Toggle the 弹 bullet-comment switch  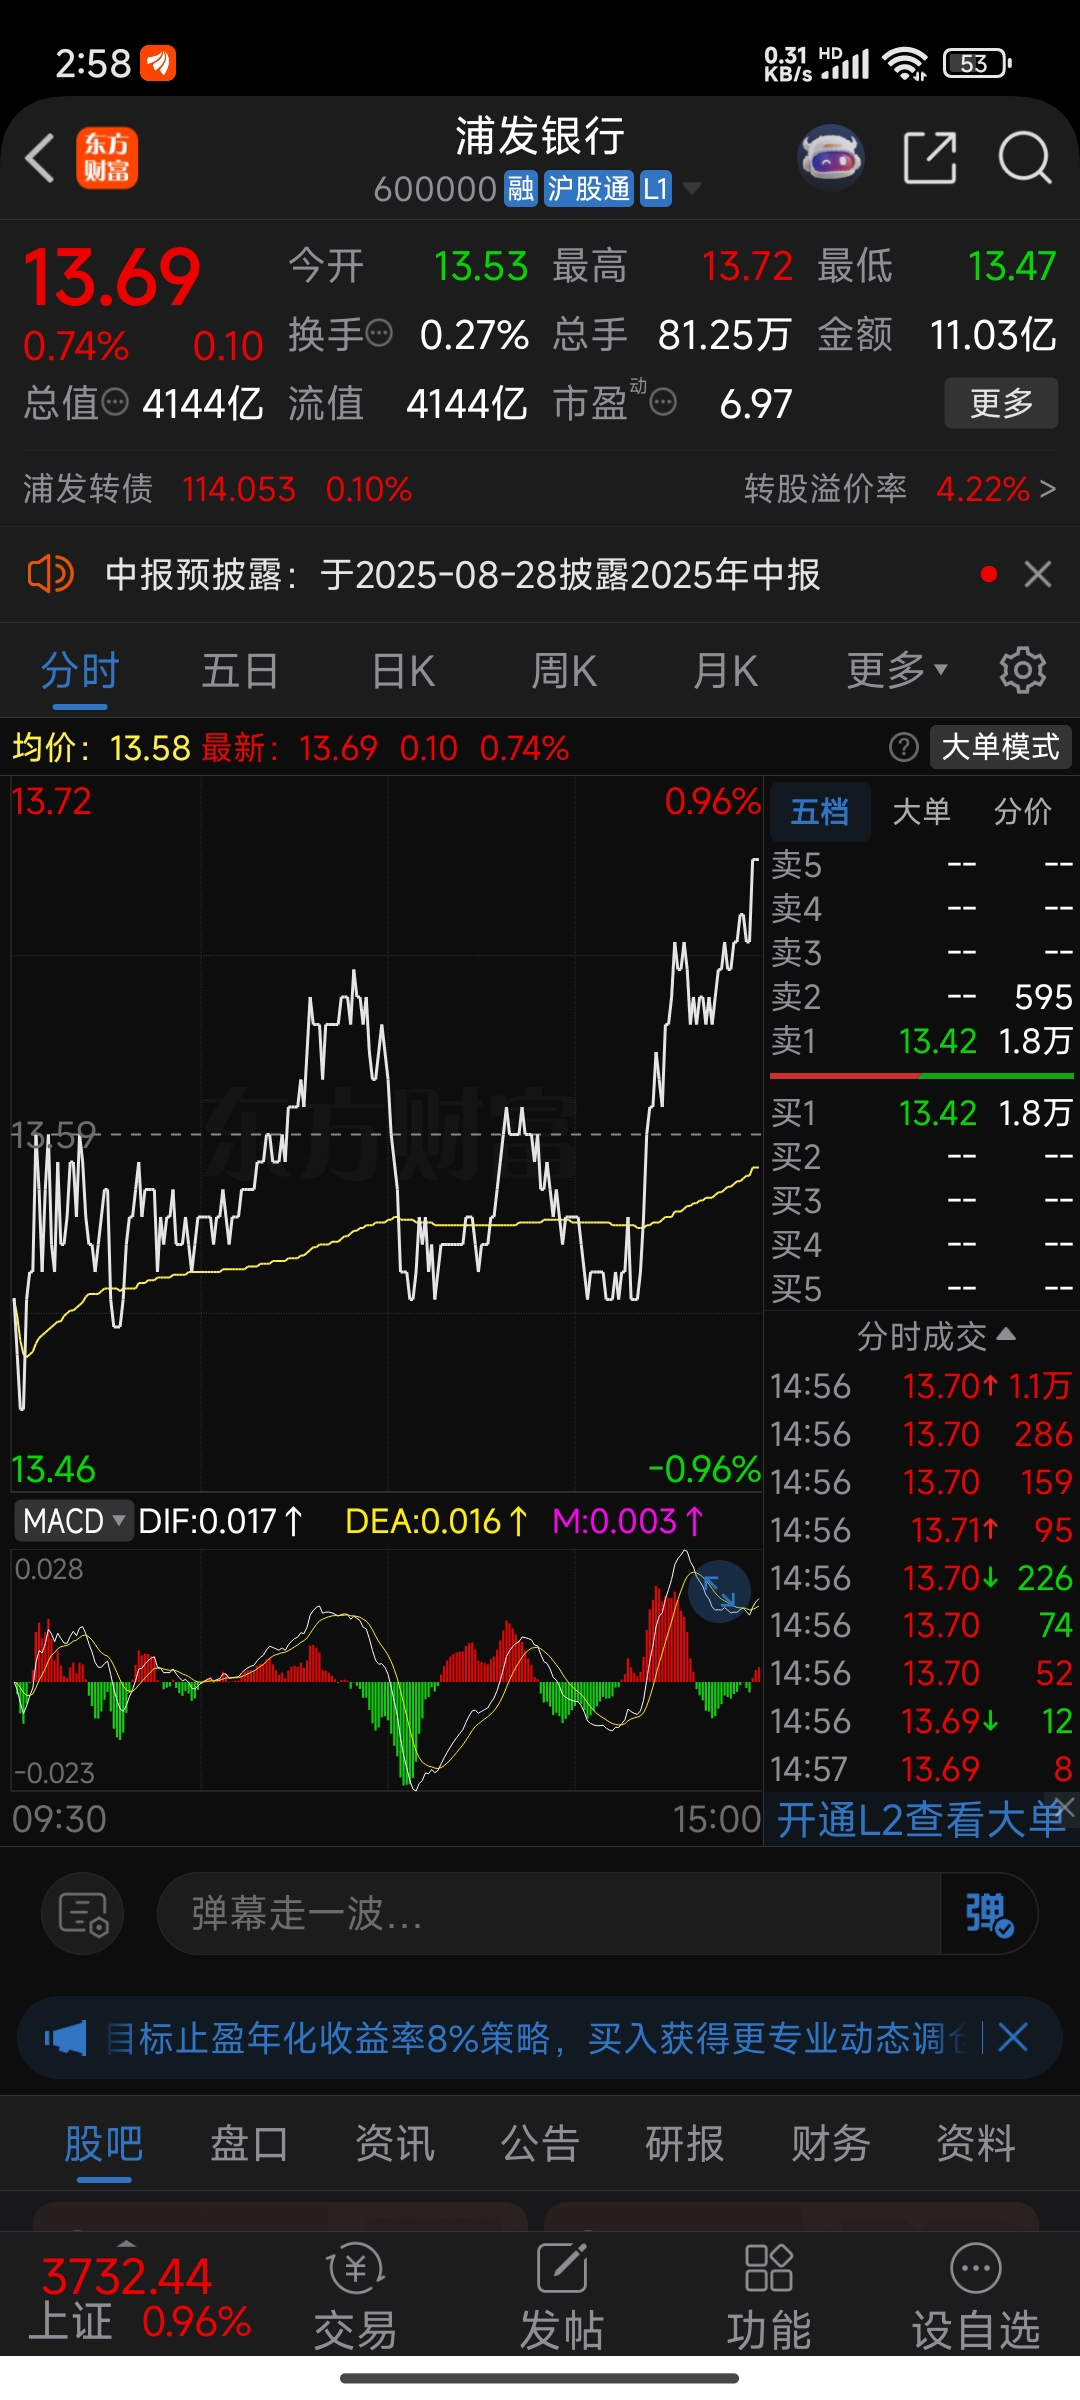pyautogui.click(x=988, y=1913)
